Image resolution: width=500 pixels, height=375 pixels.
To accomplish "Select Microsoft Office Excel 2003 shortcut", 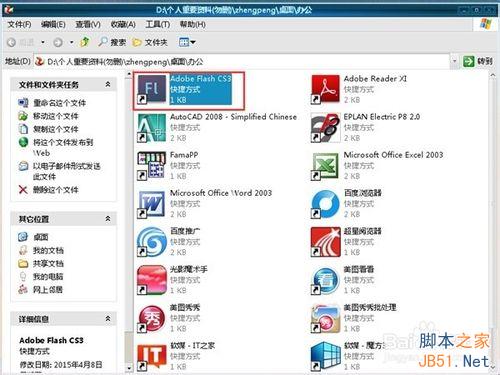I will click(x=325, y=166).
